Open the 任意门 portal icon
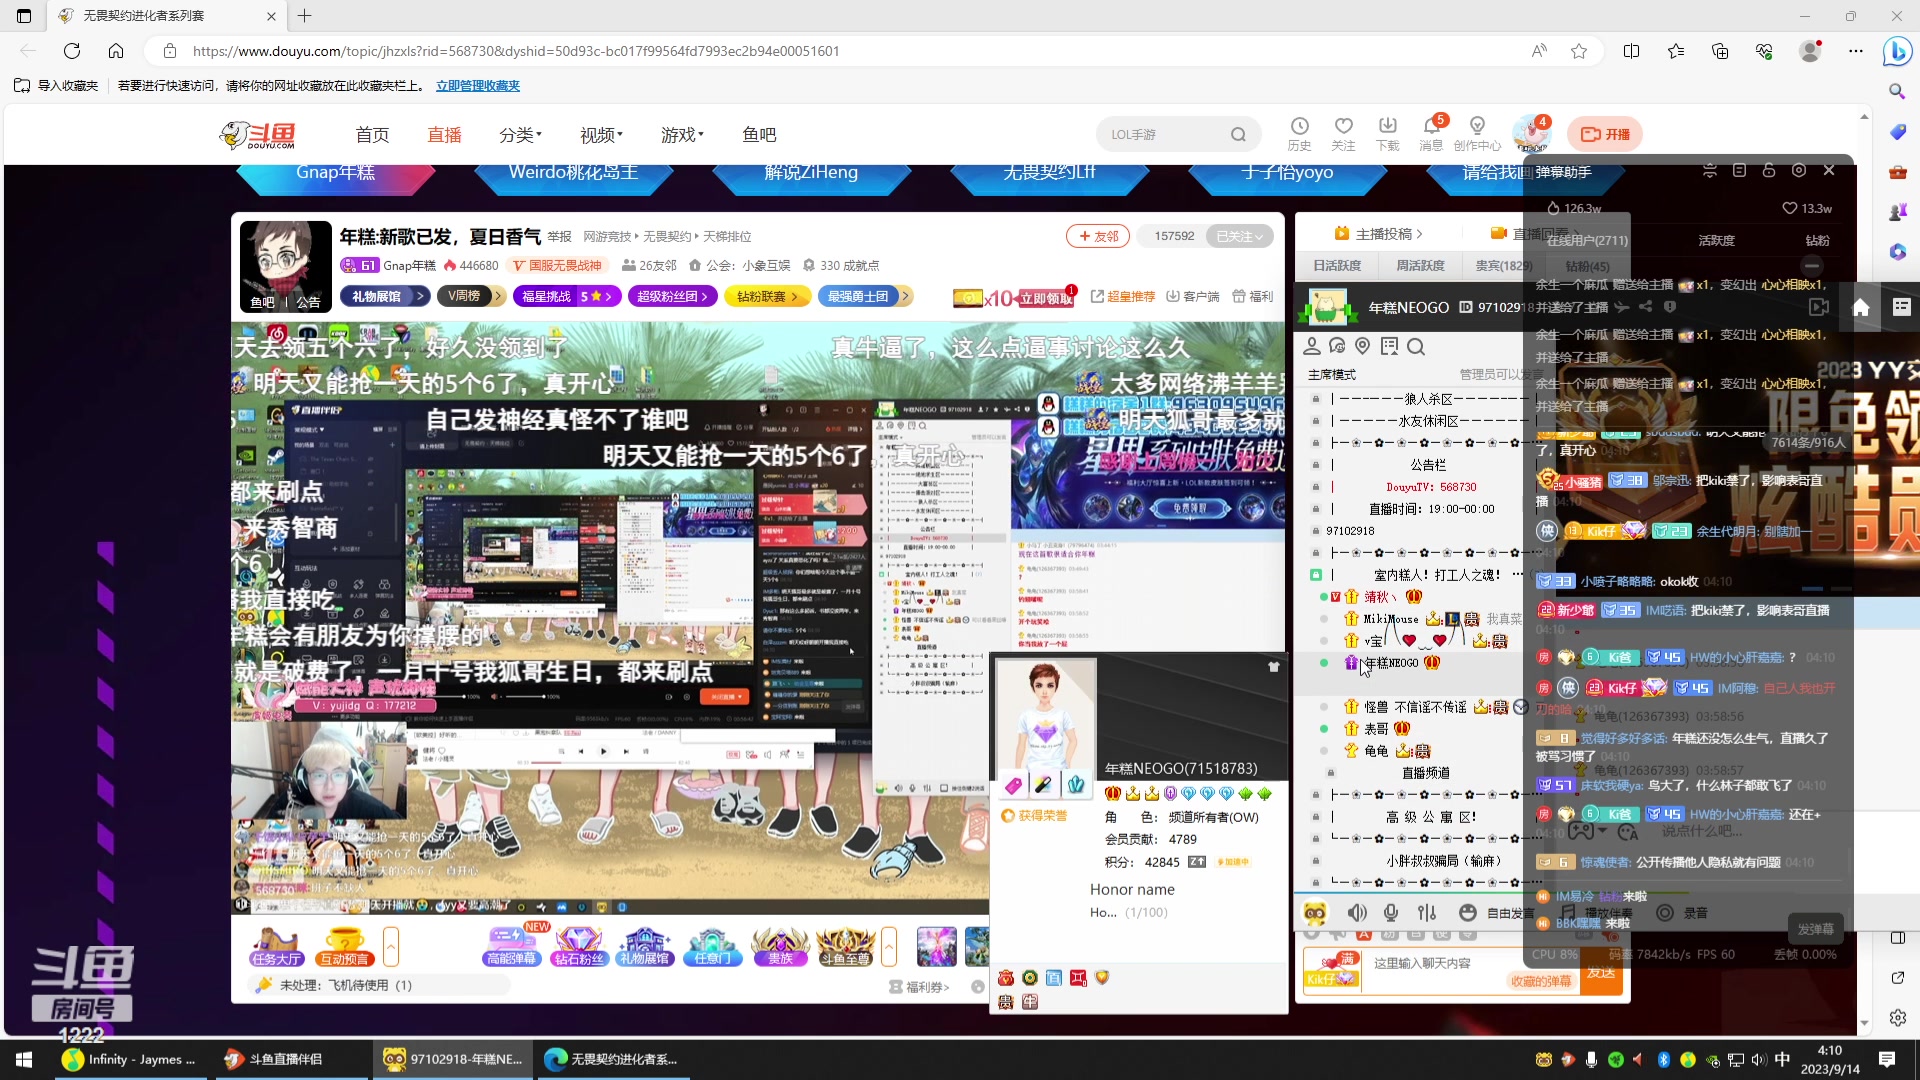Image resolution: width=1920 pixels, height=1080 pixels. [x=712, y=946]
